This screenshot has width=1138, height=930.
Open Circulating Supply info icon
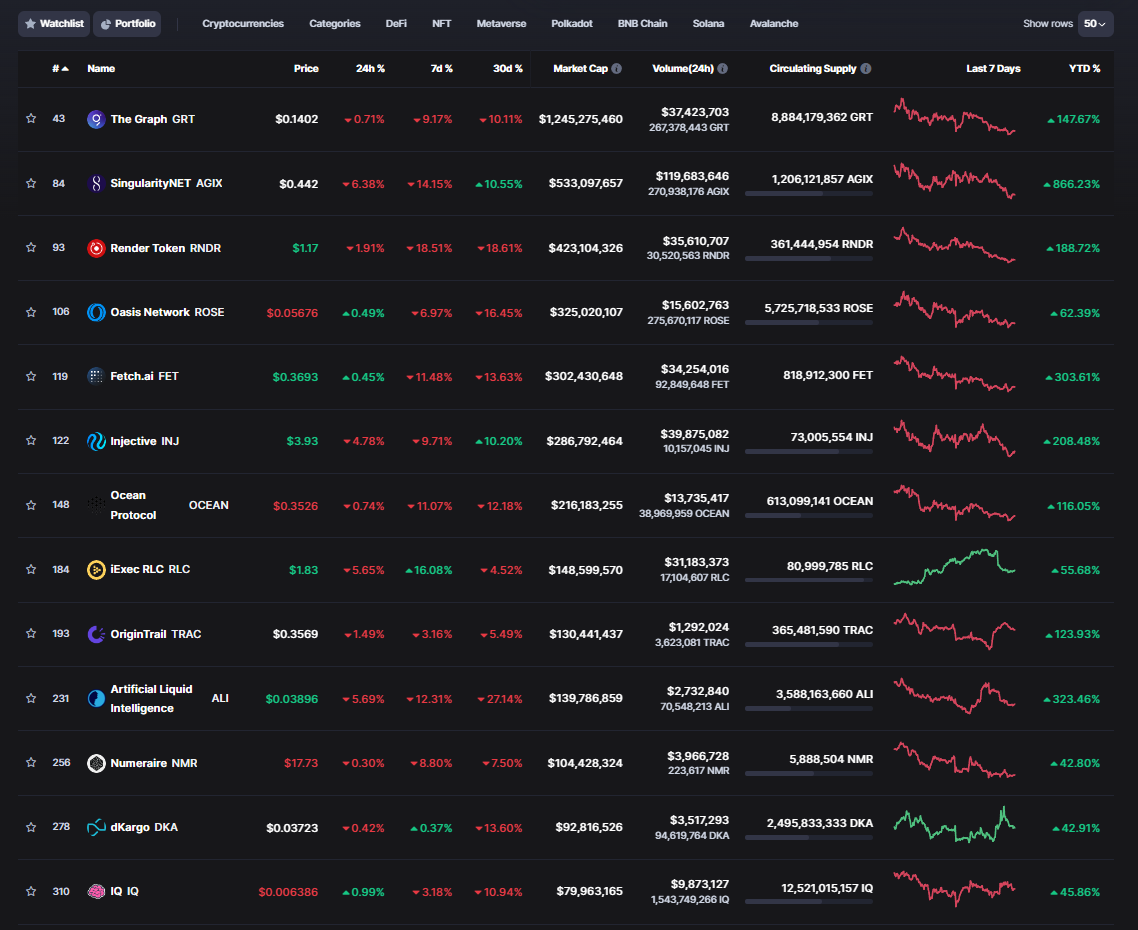point(866,68)
